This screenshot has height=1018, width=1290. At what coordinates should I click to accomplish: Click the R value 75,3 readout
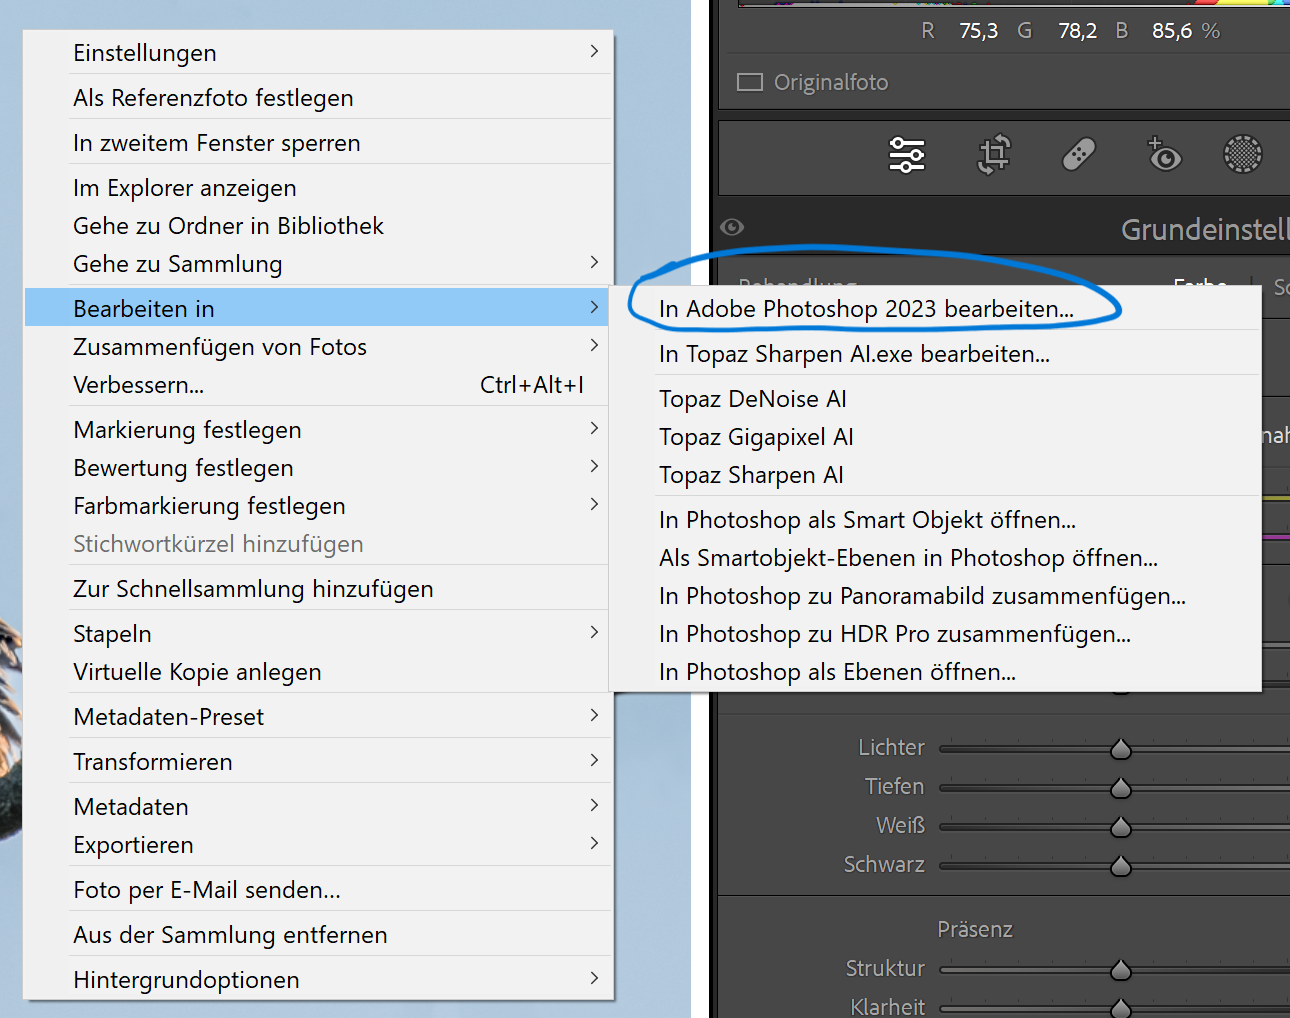point(978,31)
